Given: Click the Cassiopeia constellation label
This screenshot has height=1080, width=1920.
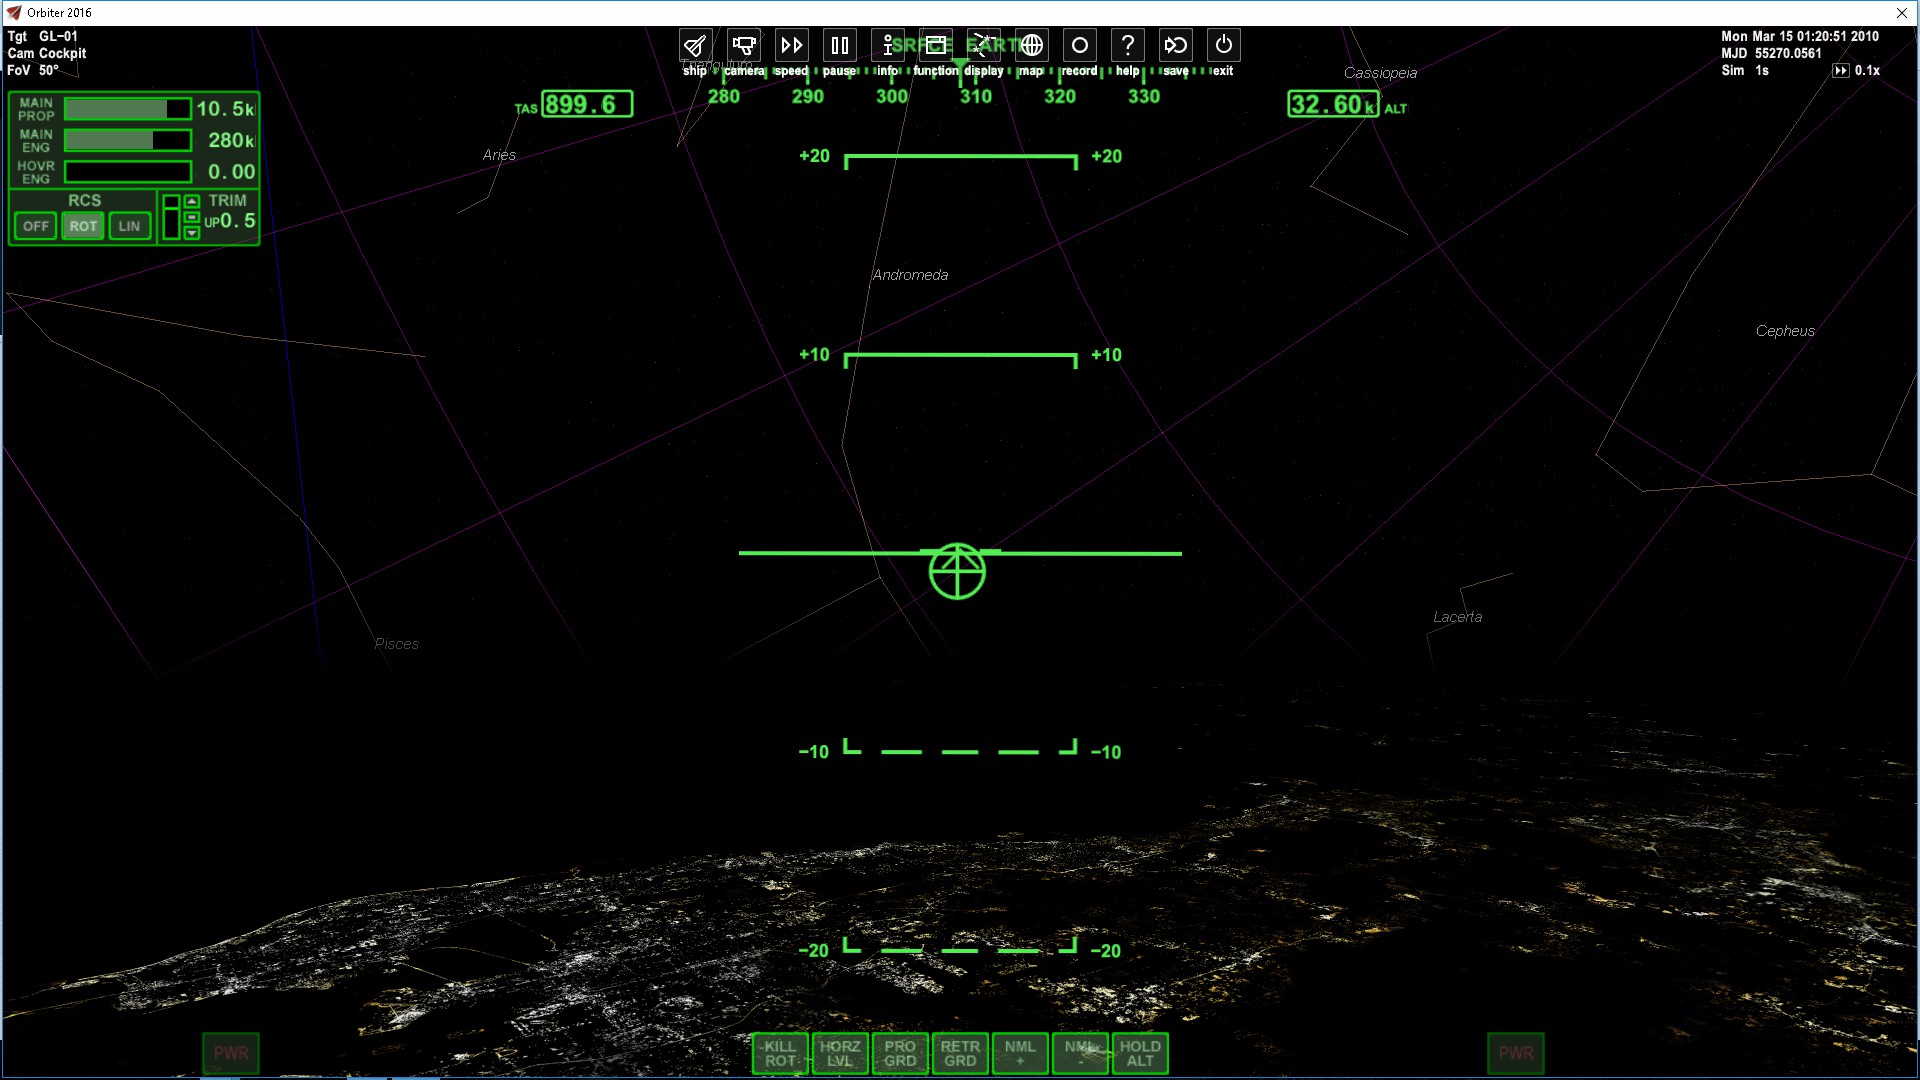Looking at the screenshot, I should 1380,73.
